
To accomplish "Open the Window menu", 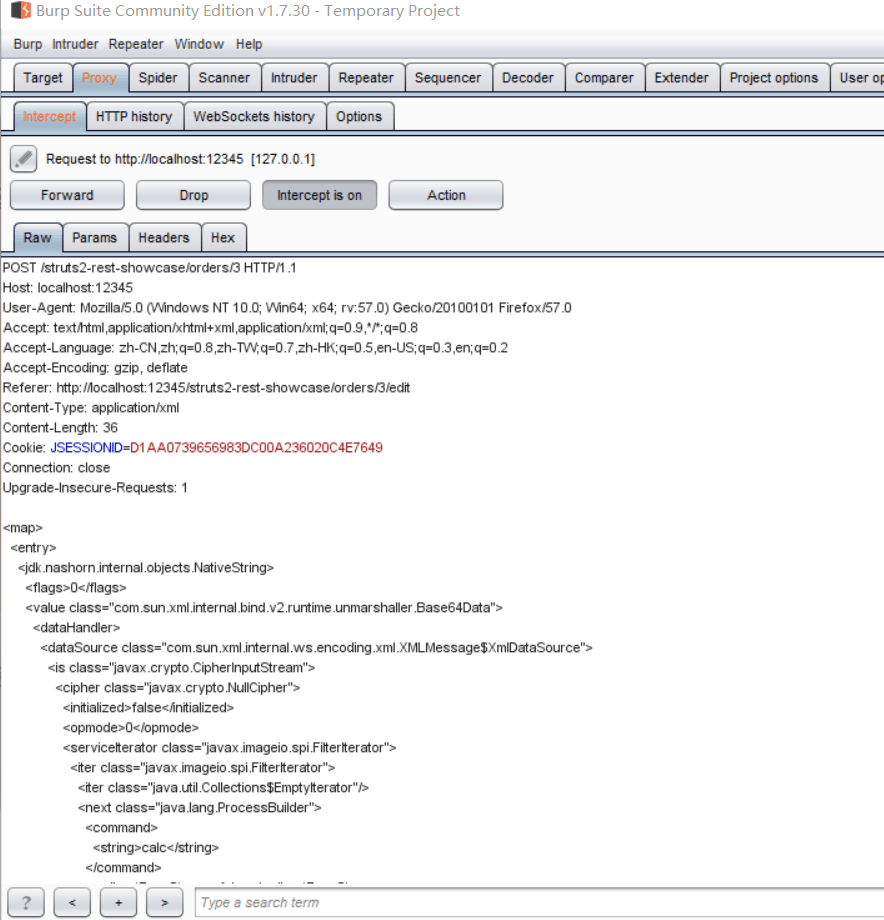I will click(x=199, y=44).
